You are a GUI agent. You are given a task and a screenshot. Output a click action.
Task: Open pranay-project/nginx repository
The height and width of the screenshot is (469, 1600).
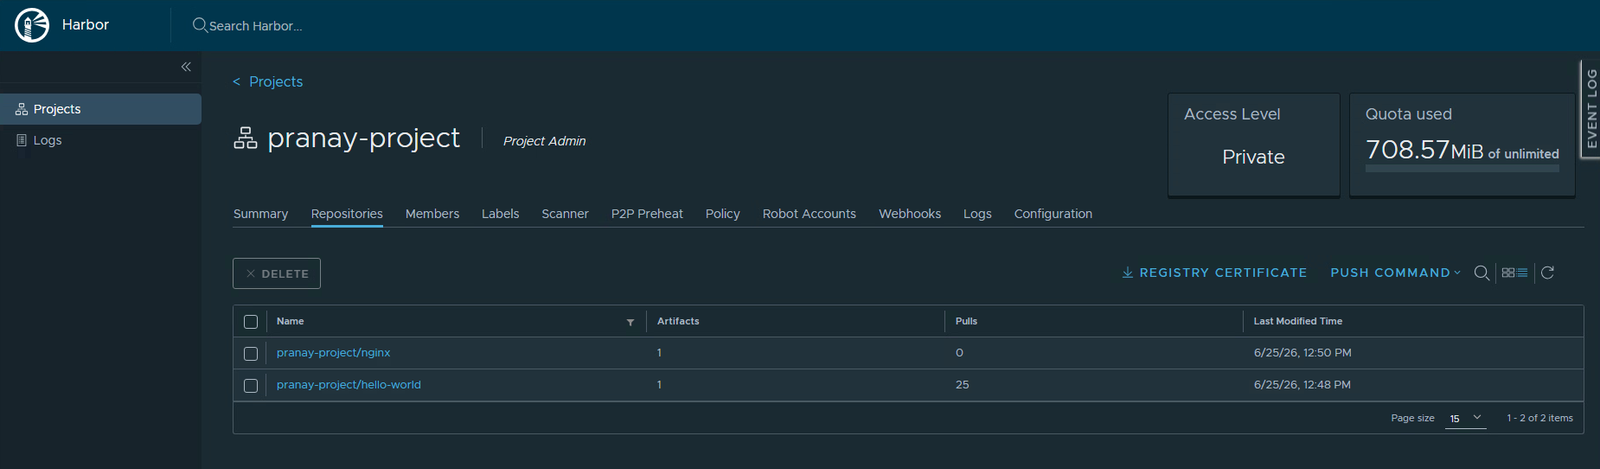[x=333, y=353]
